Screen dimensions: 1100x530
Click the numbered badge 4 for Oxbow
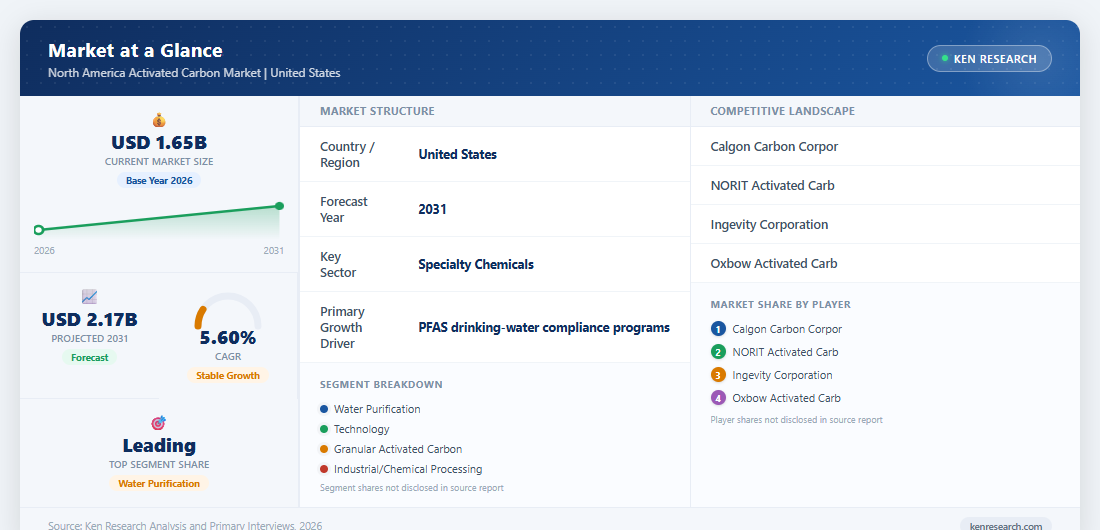pyautogui.click(x=718, y=398)
